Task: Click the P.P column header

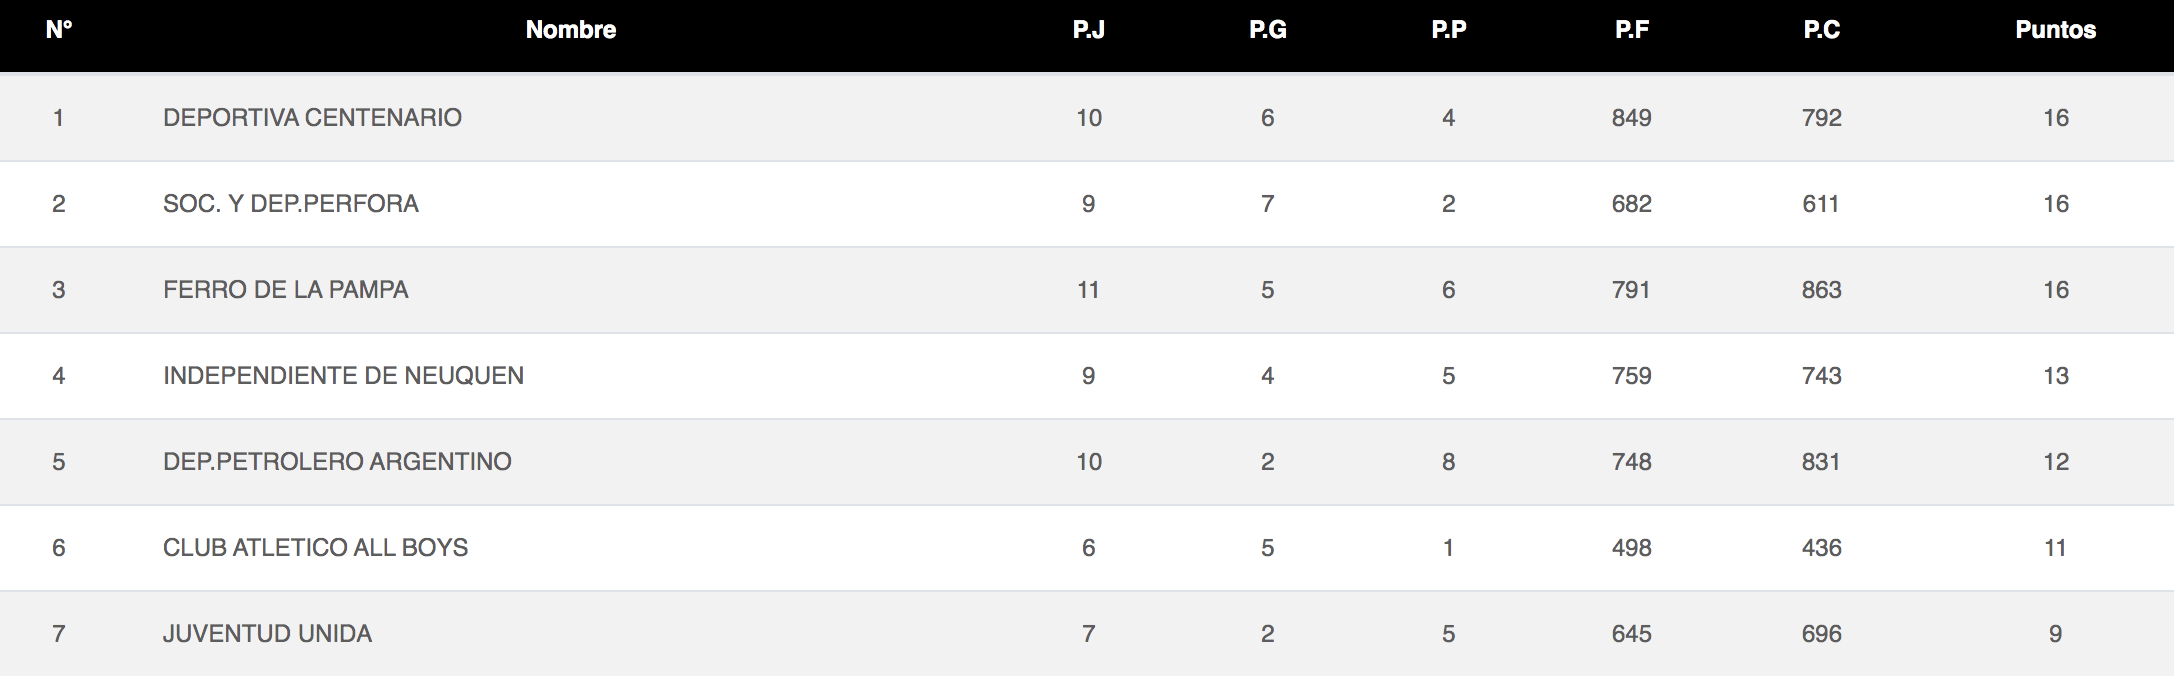Action: (x=1448, y=30)
